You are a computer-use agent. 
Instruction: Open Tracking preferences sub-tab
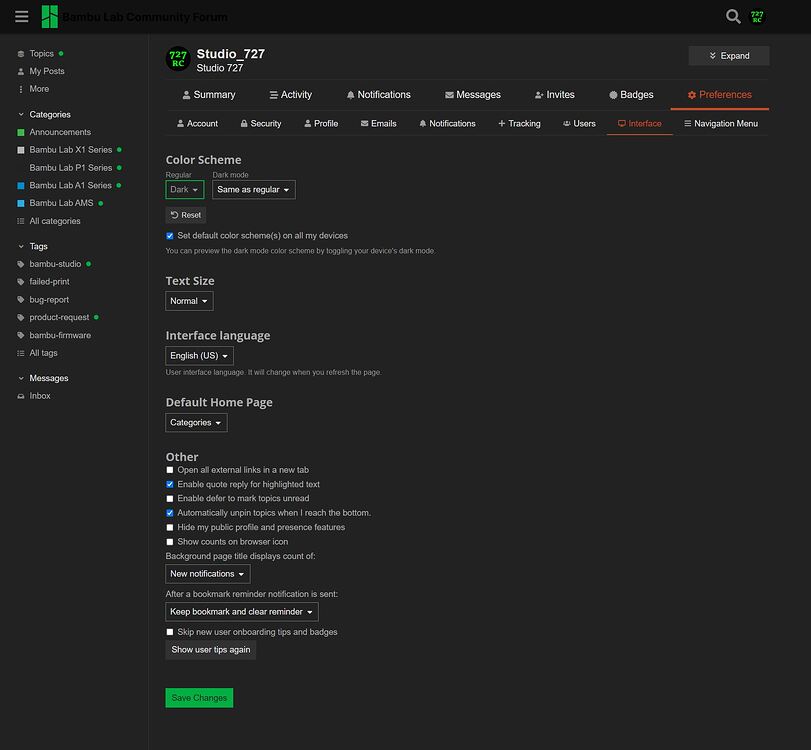point(519,124)
